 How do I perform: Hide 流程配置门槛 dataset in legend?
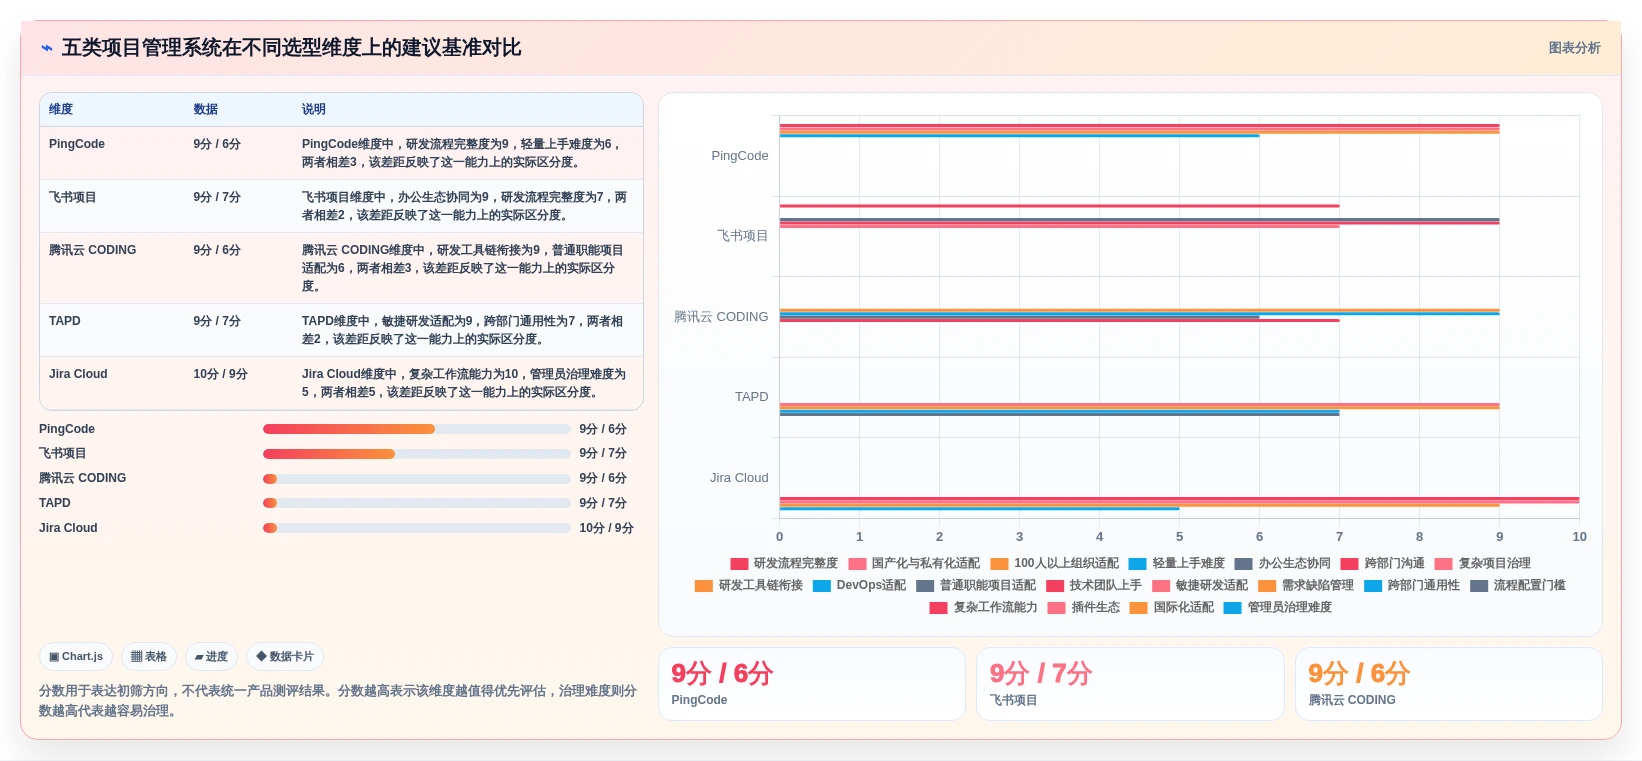(1518, 586)
